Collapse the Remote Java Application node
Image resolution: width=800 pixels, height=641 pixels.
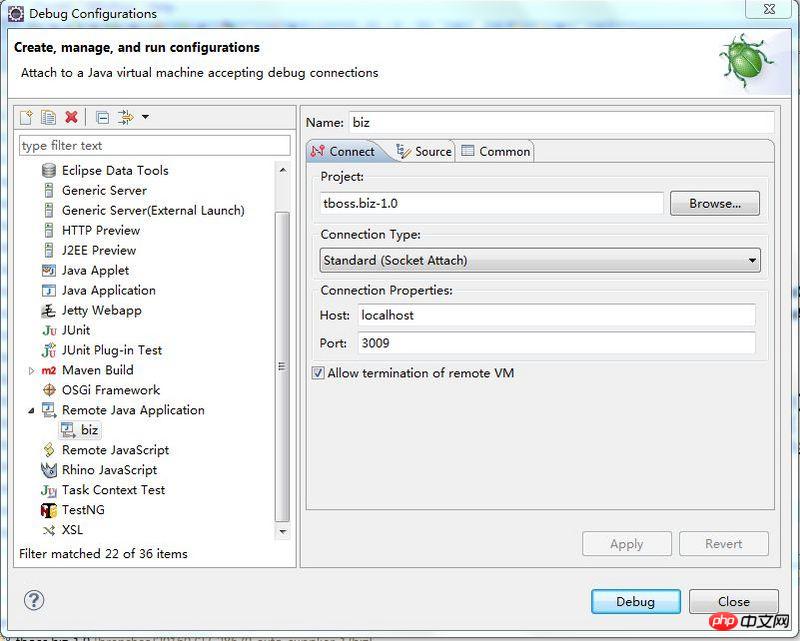[32, 411]
